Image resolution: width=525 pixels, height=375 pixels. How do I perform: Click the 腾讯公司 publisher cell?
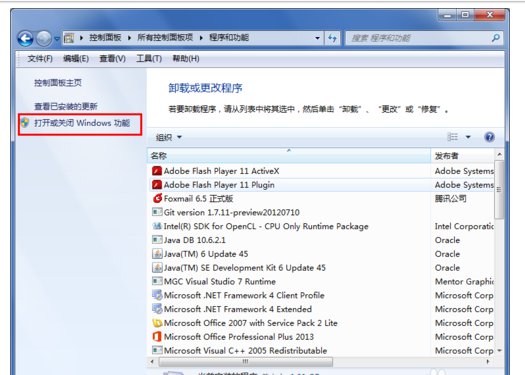(450, 199)
